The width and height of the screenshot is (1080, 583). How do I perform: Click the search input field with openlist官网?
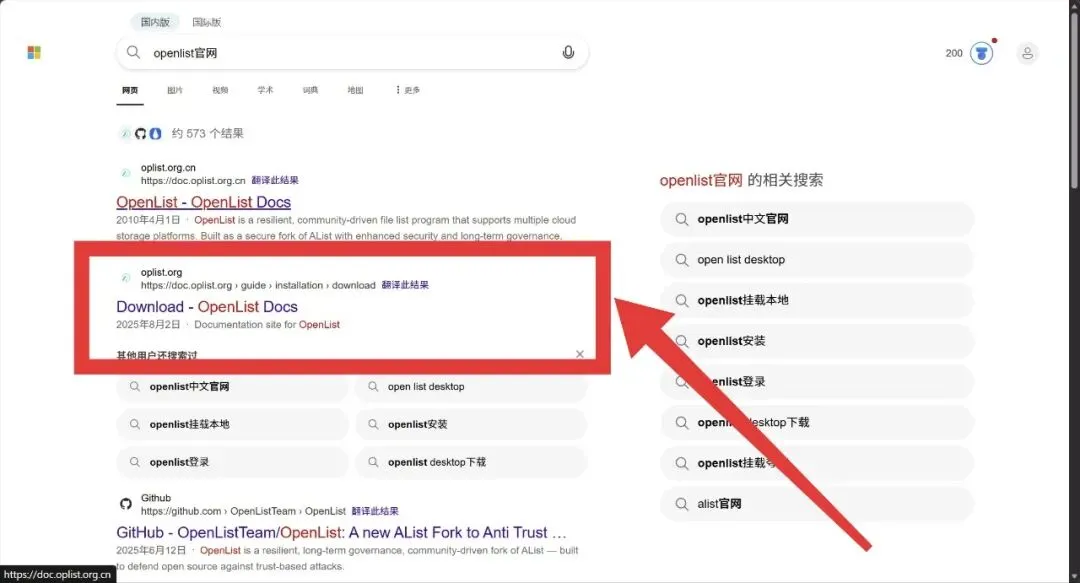(351, 53)
